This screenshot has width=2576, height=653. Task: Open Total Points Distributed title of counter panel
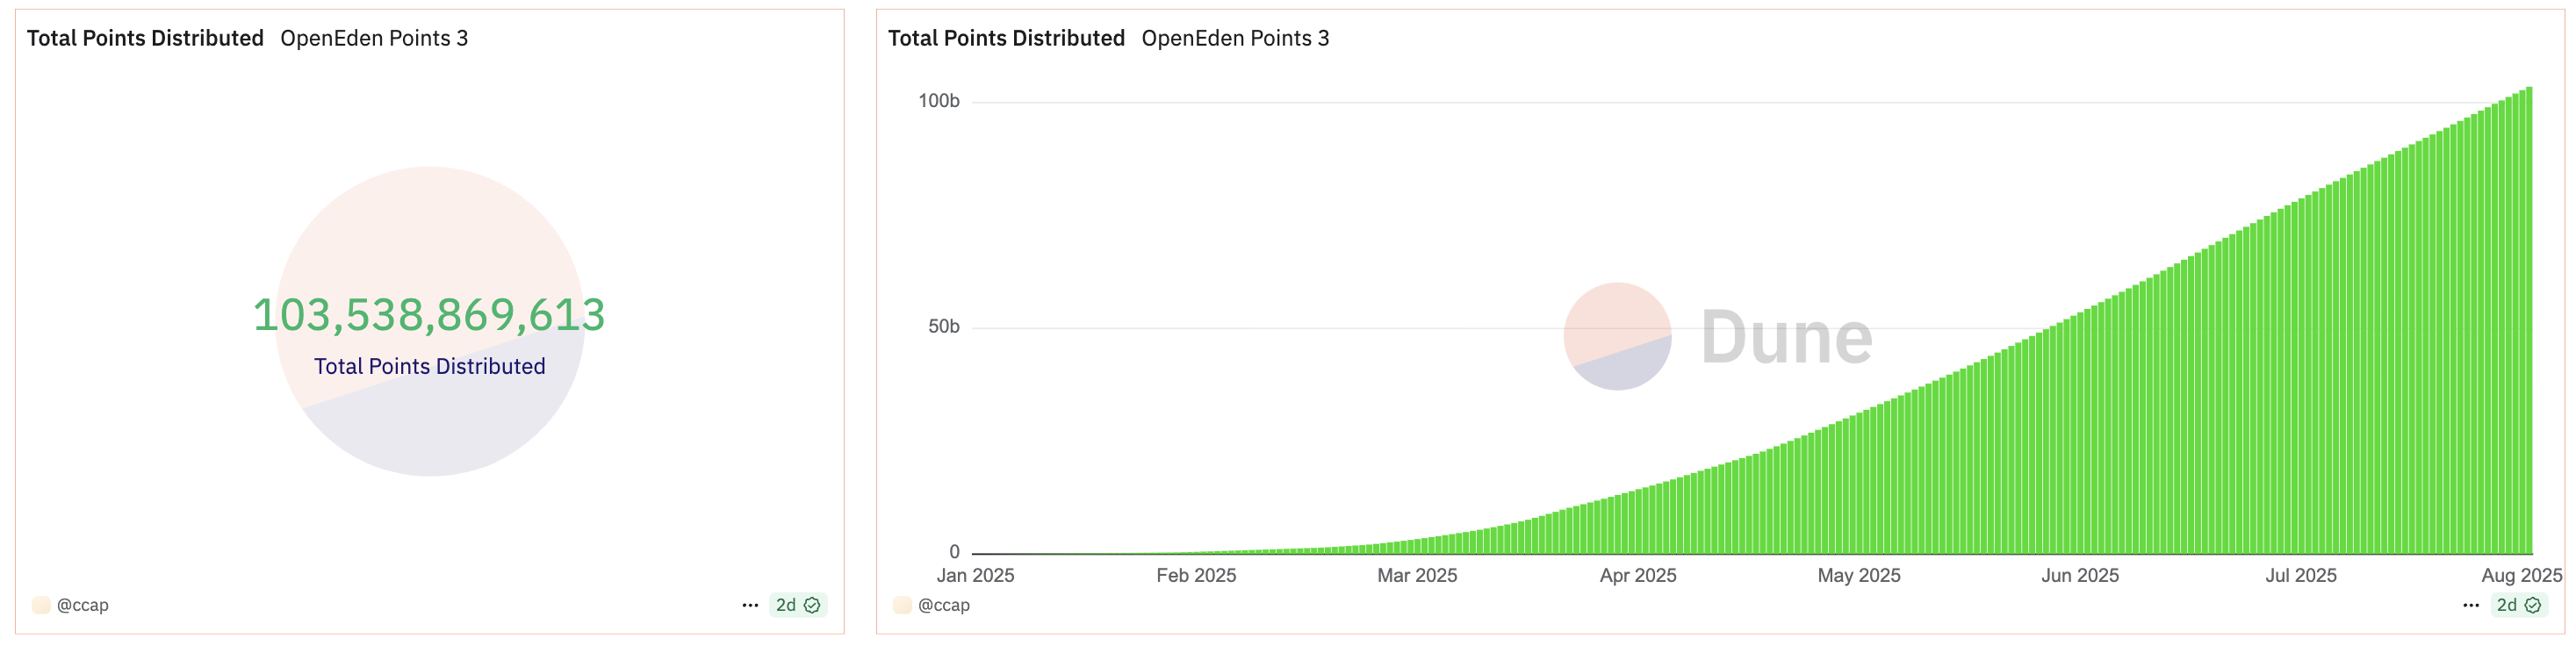145,38
